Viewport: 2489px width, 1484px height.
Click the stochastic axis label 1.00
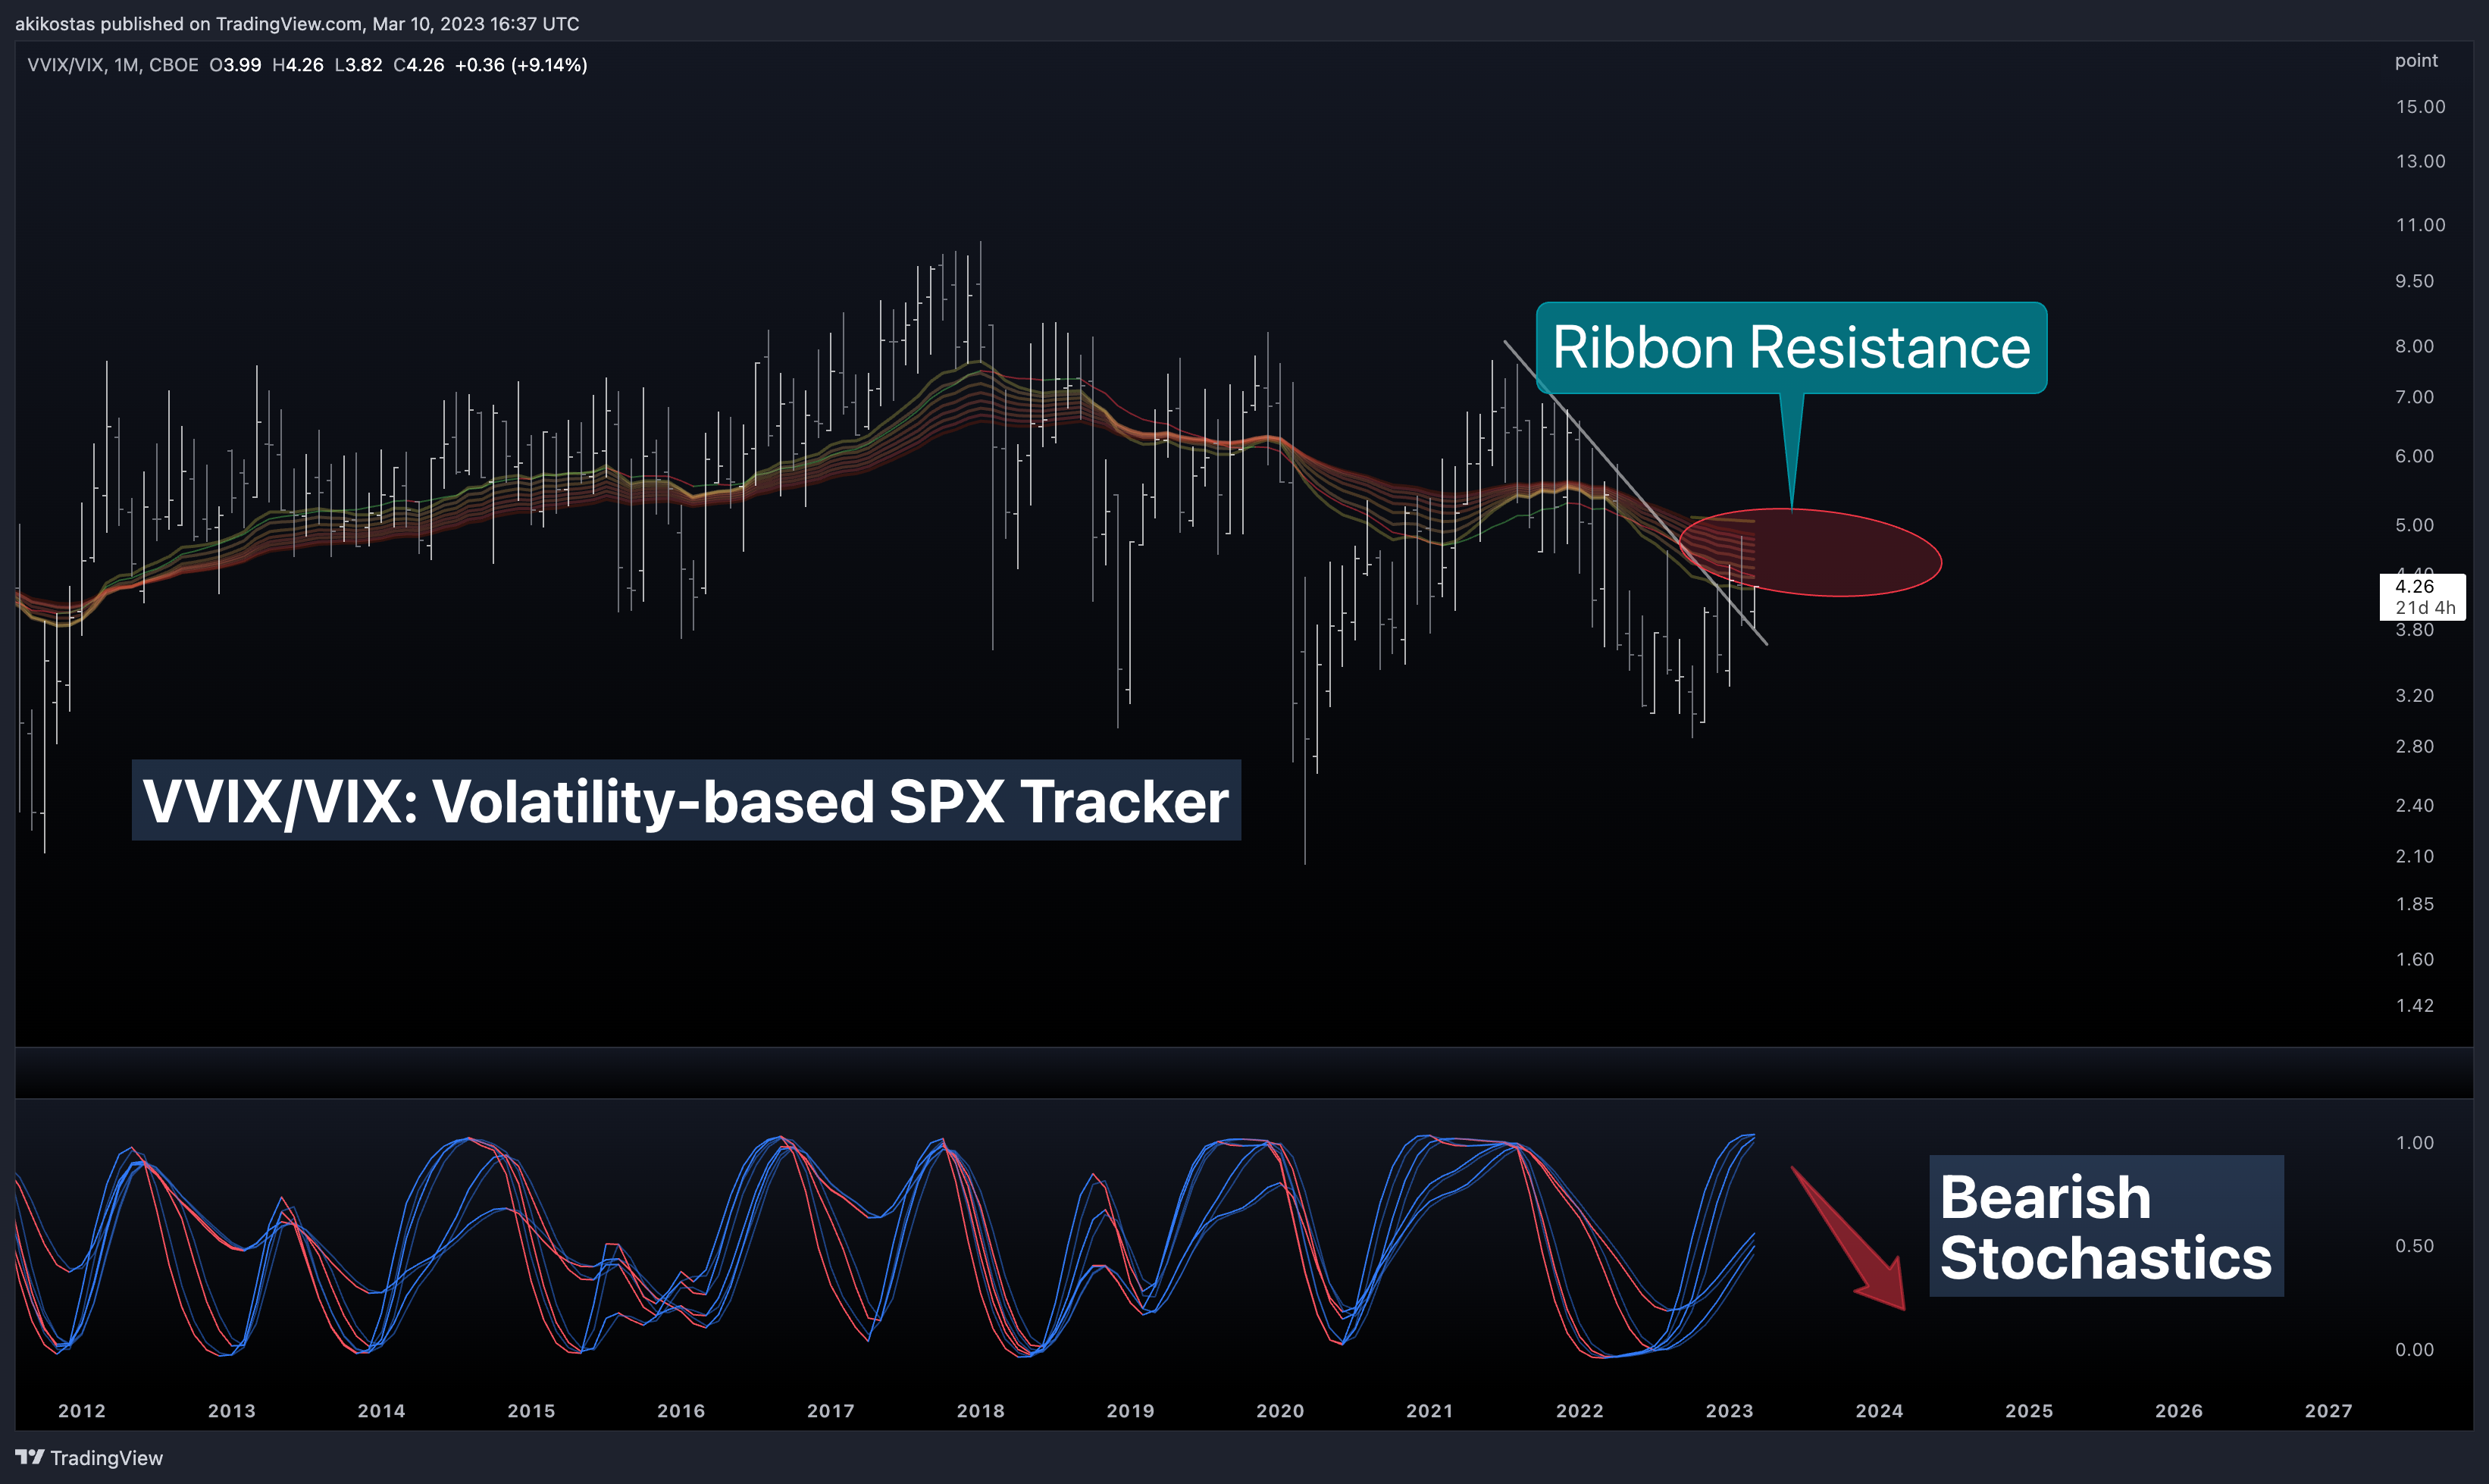[2414, 1143]
